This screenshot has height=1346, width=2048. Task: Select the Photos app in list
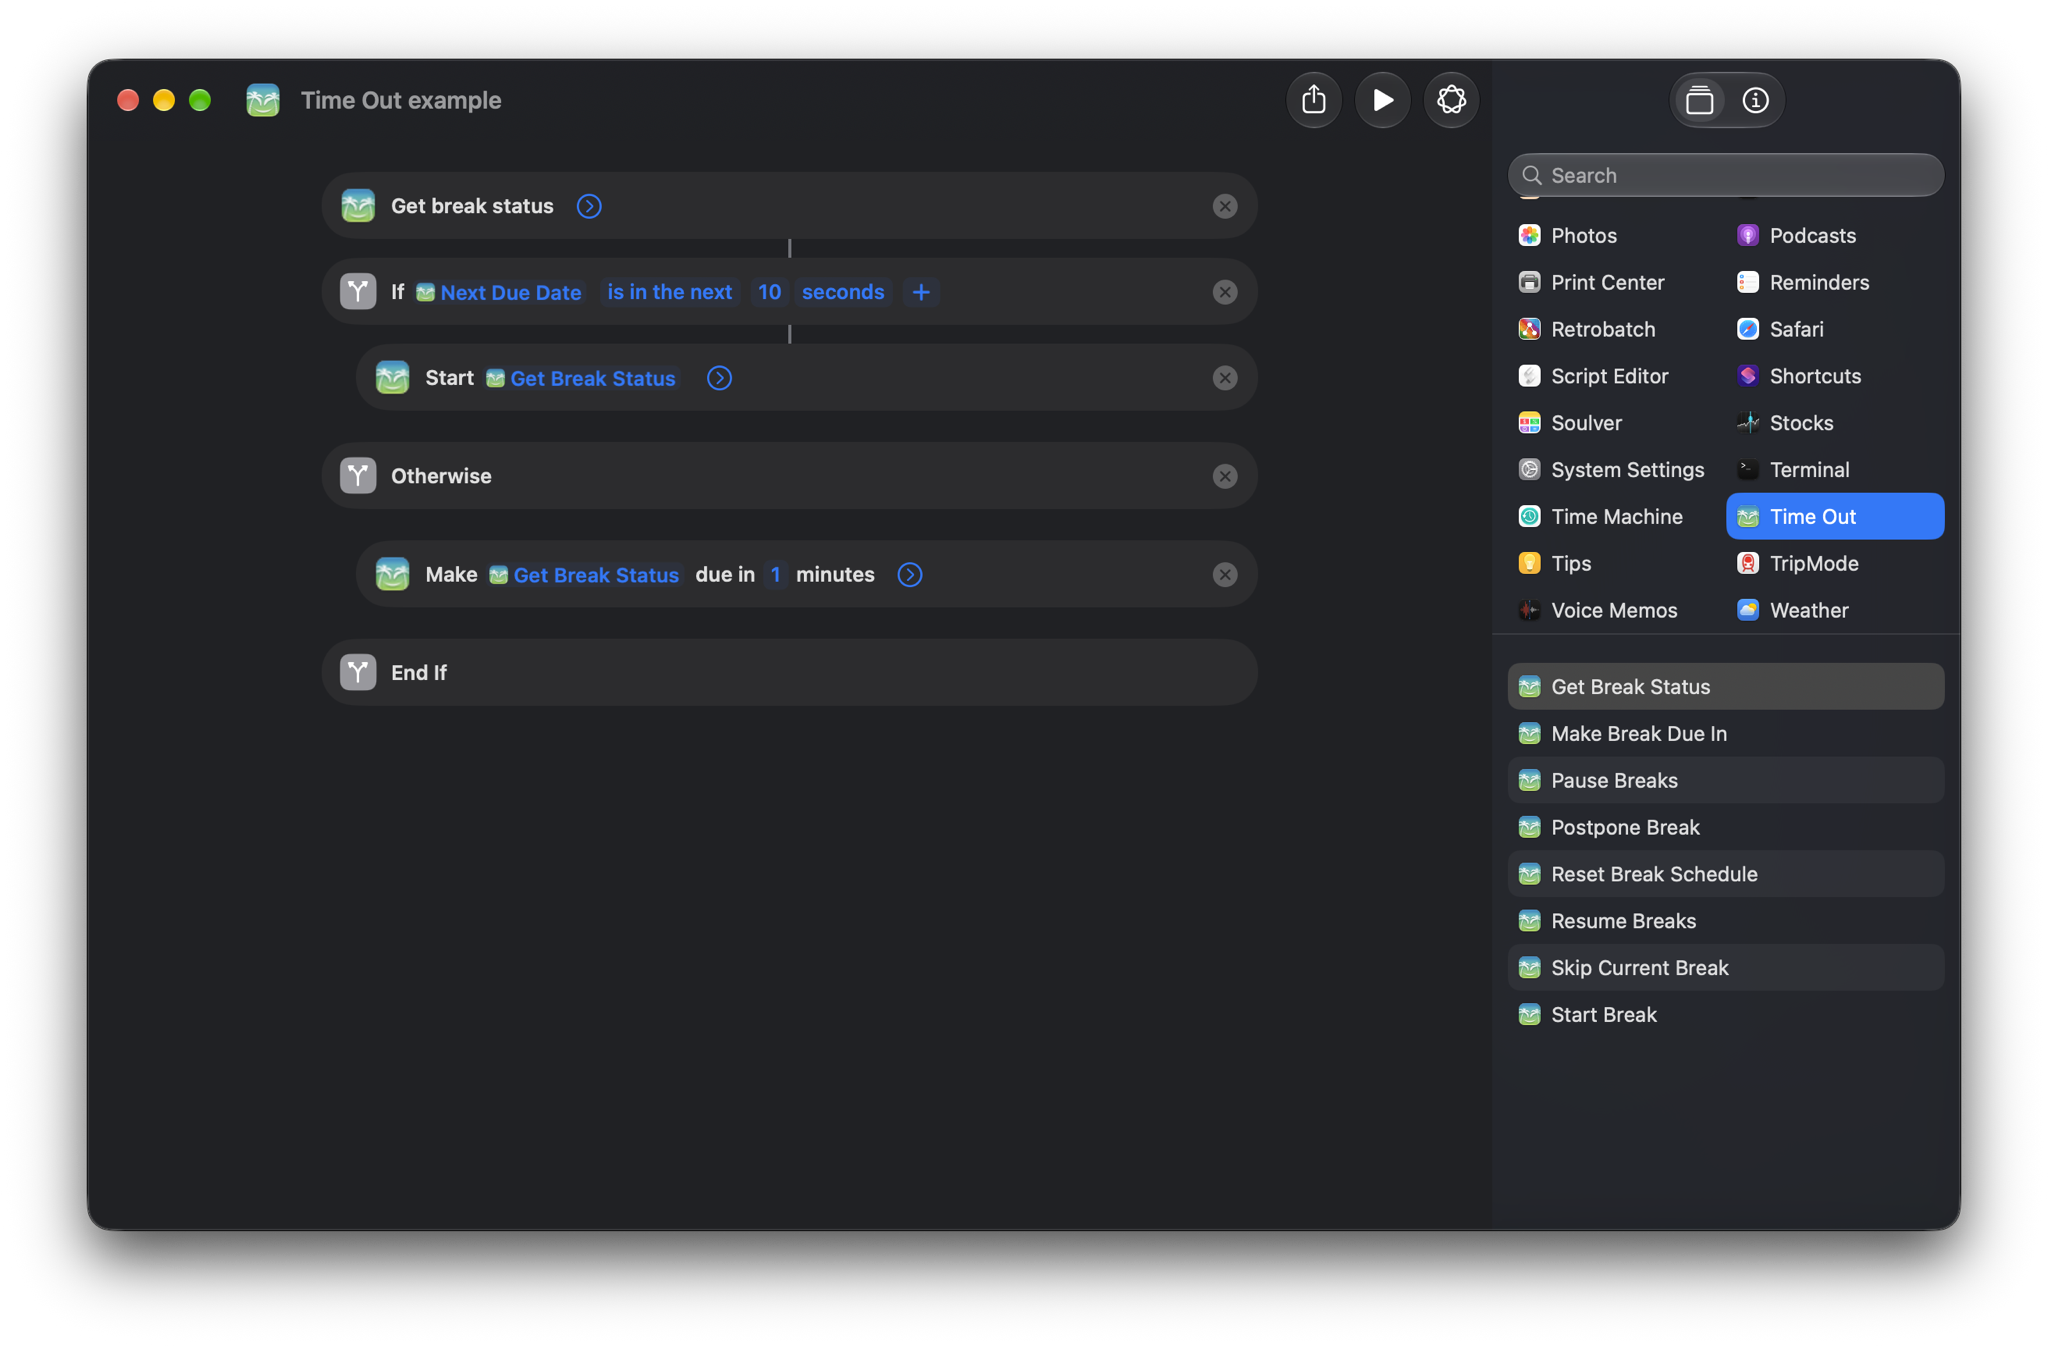point(1616,236)
